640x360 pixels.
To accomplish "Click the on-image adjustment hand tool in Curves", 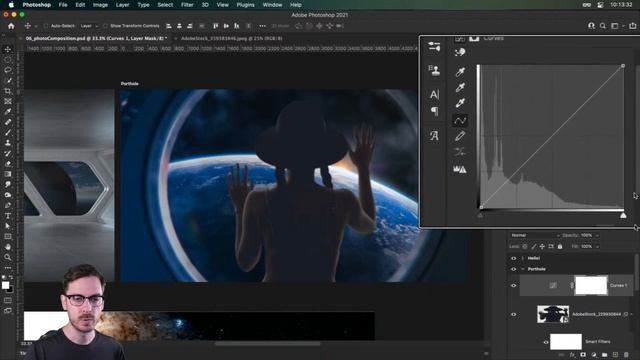I will 460,52.
